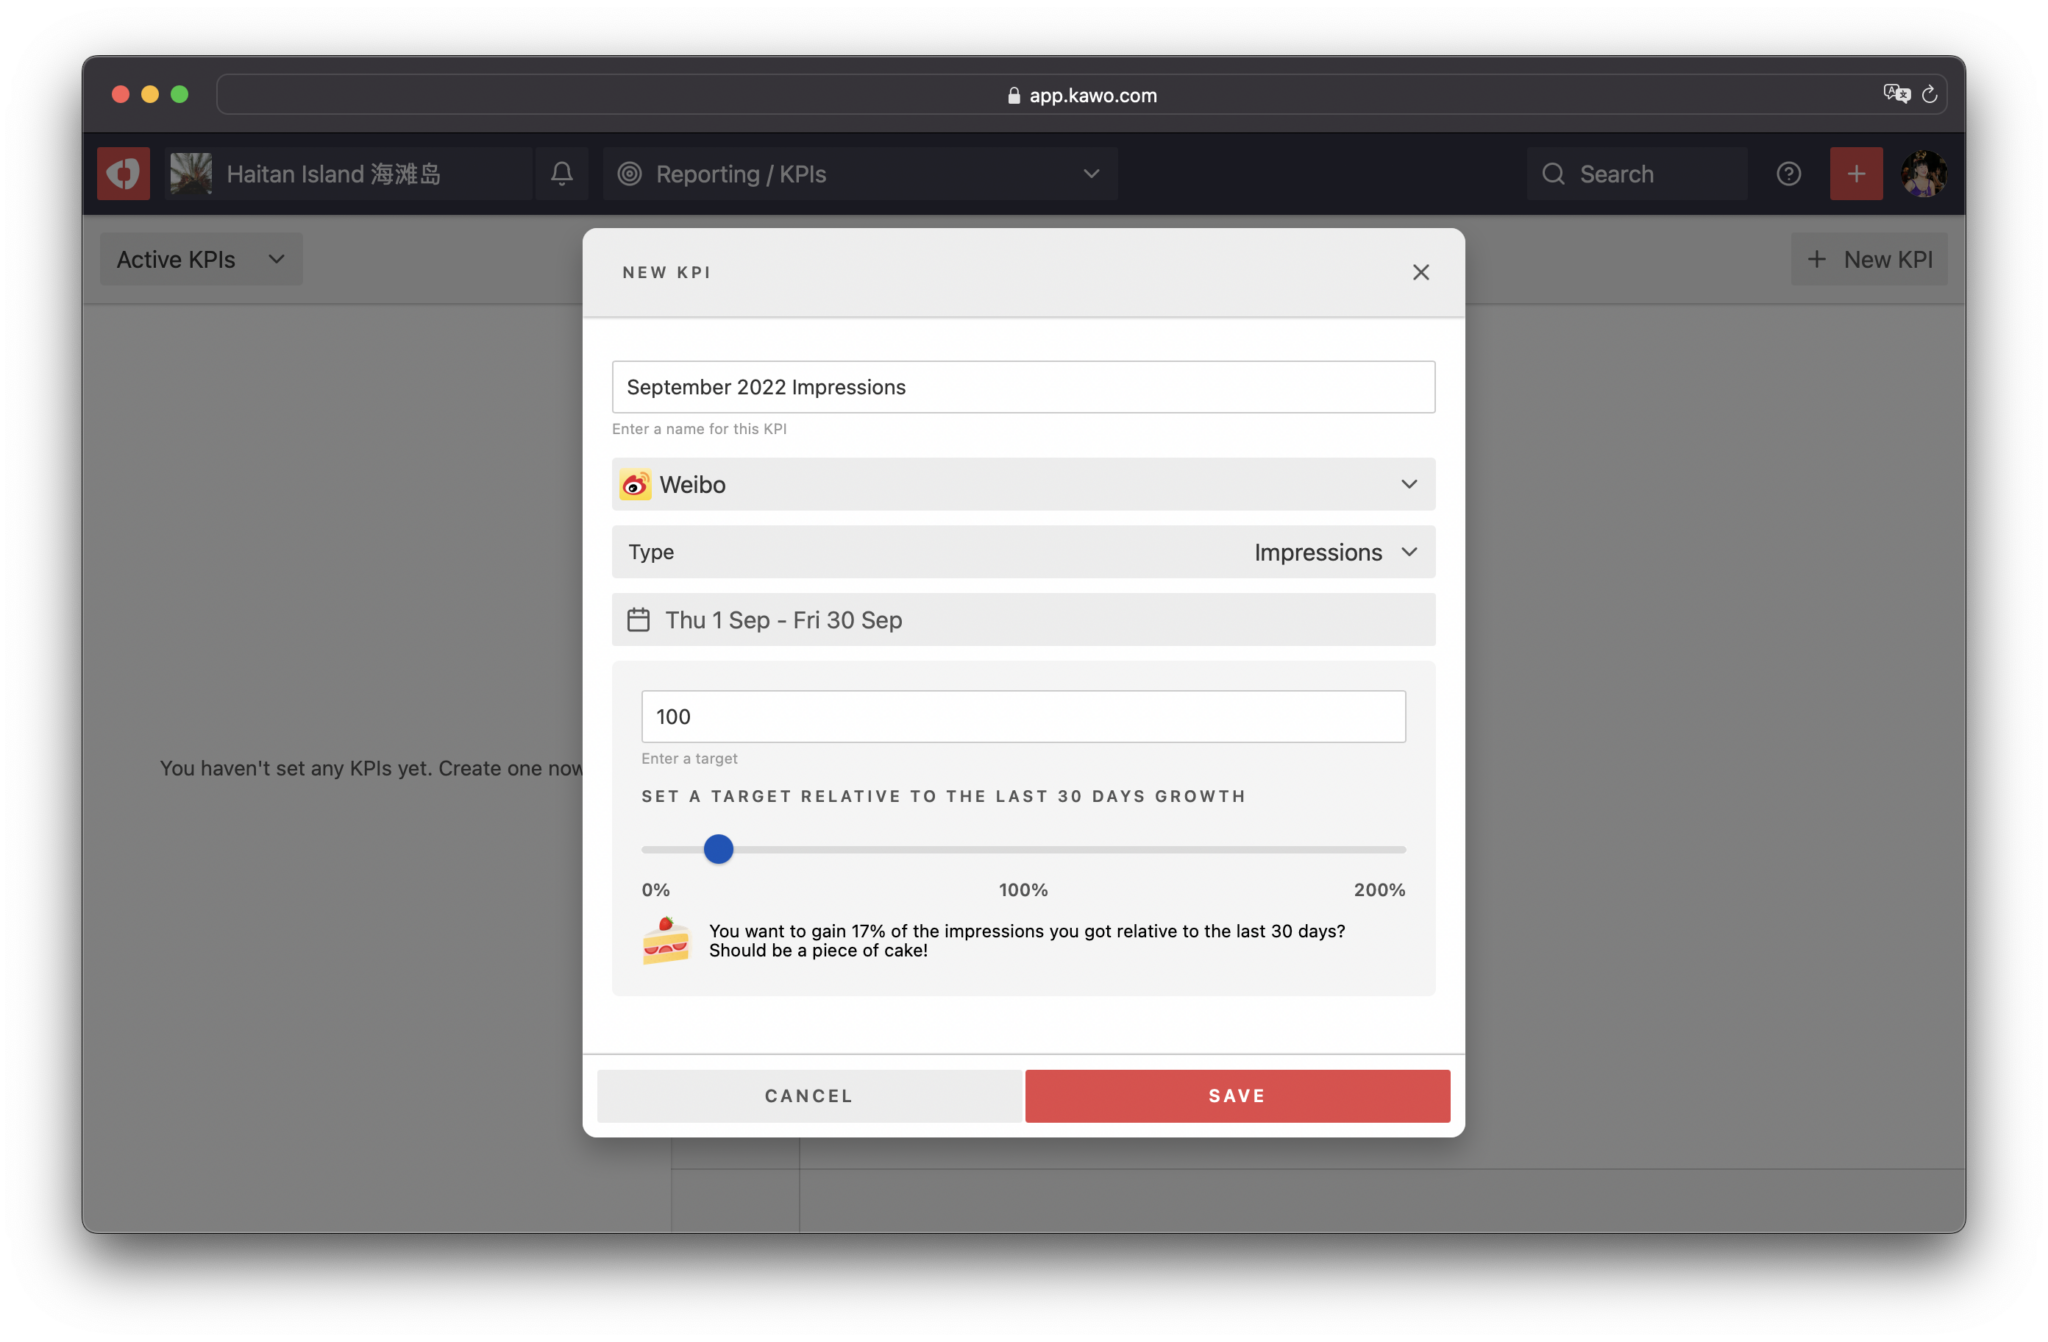Open the user avatar menu

[x=1923, y=173]
